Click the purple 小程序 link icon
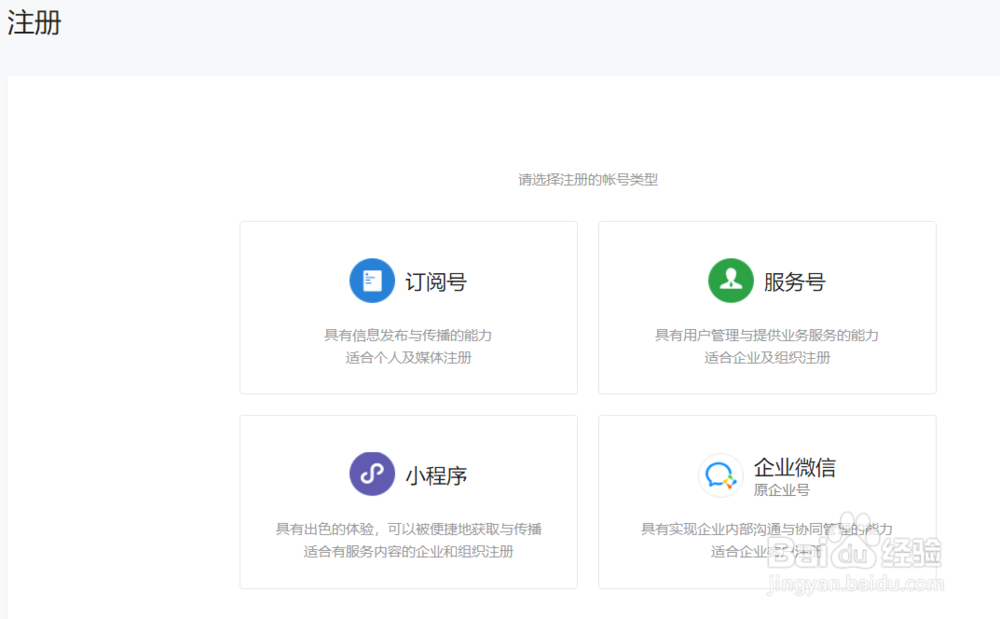The width and height of the screenshot is (1000, 619). point(372,474)
